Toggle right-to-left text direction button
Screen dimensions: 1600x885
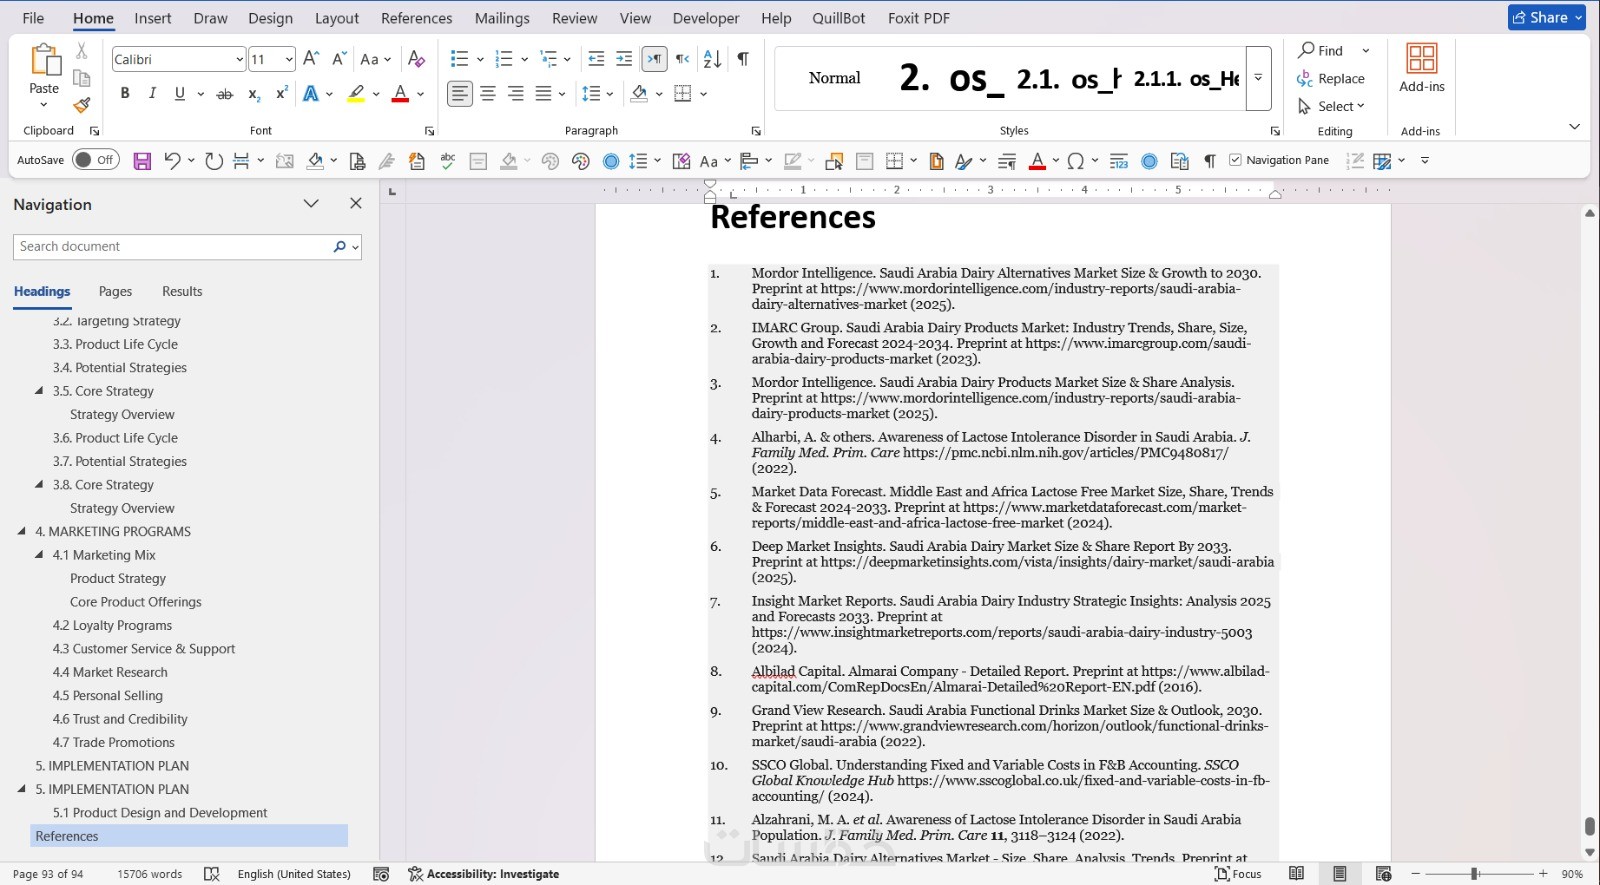[x=683, y=59]
